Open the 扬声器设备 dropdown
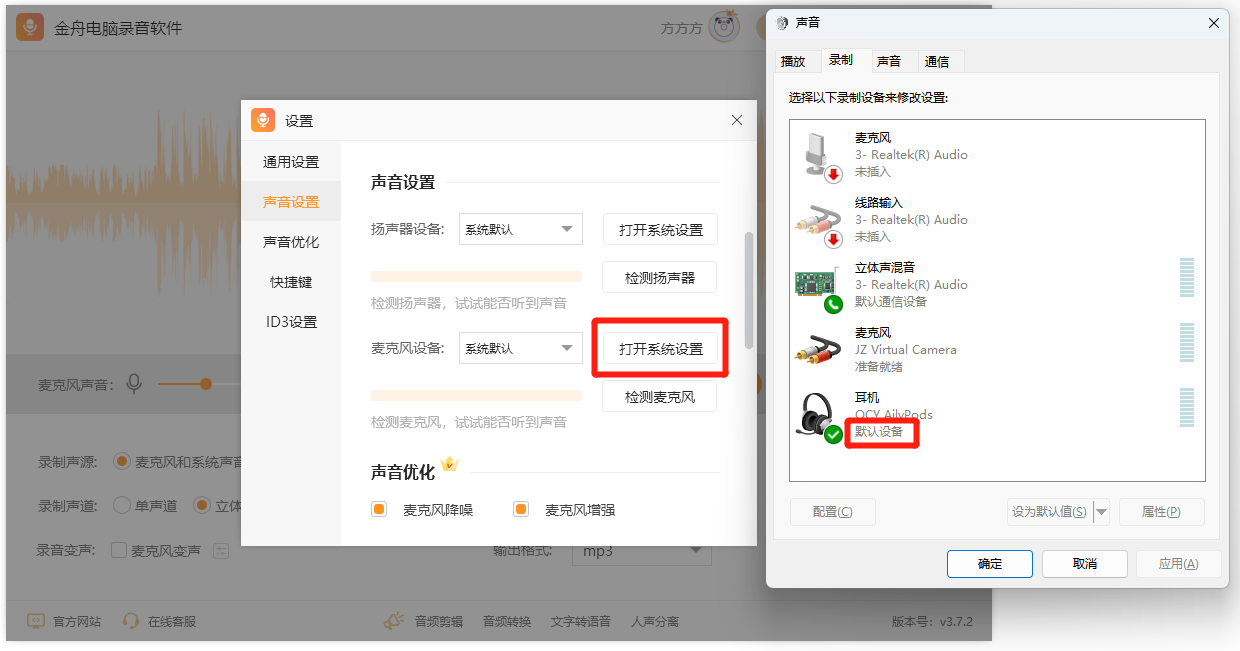This screenshot has width=1240, height=651. pos(521,229)
